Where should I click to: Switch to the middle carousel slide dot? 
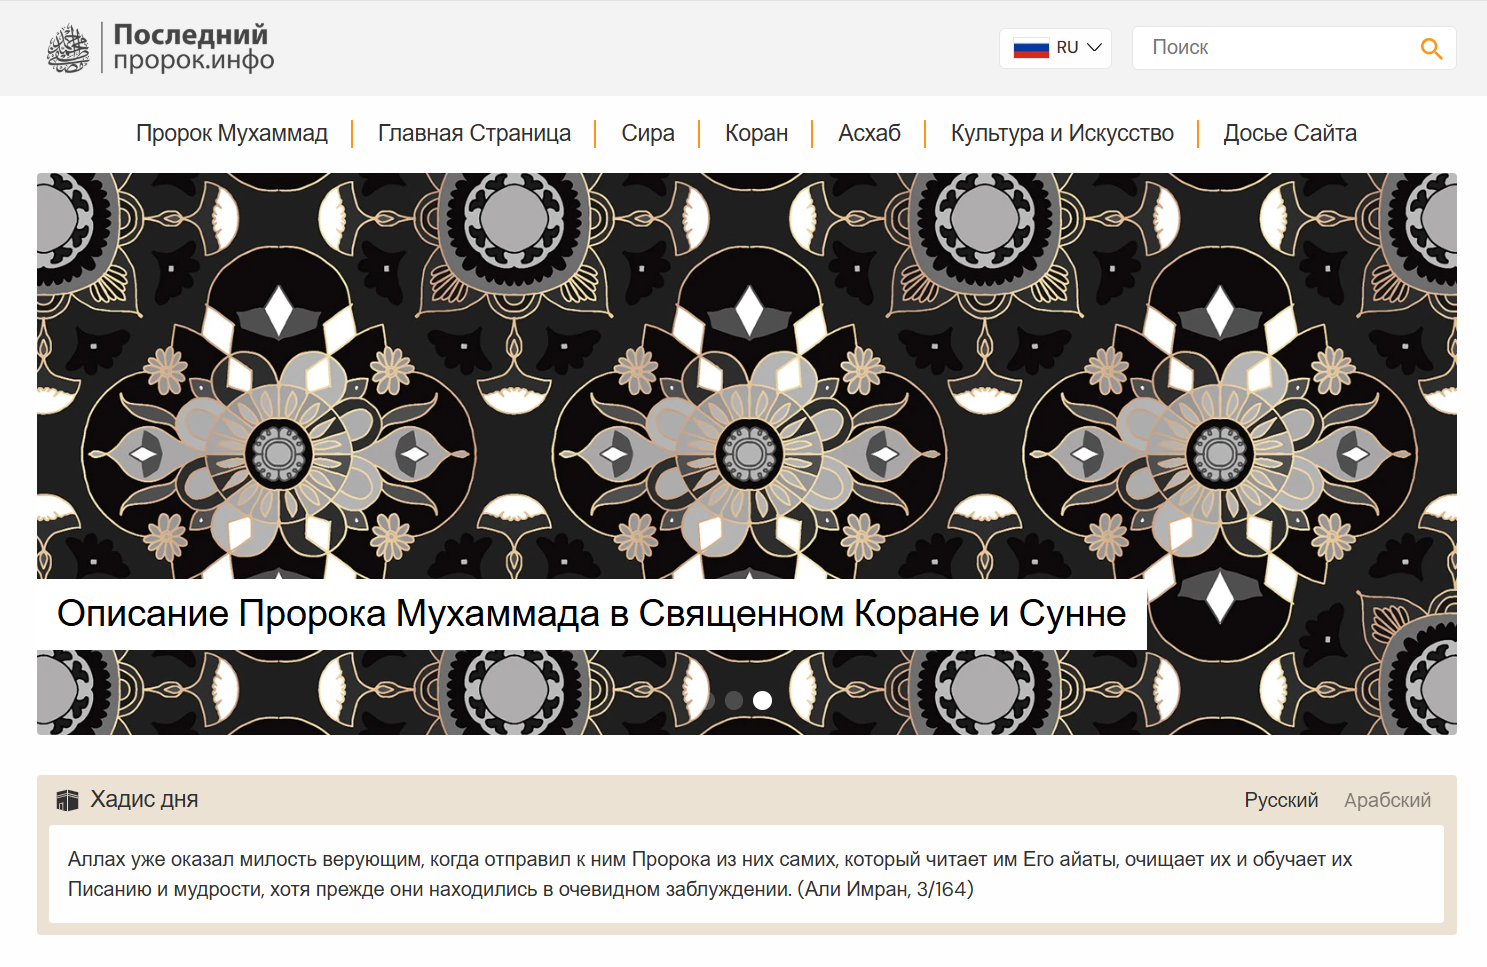point(733,700)
